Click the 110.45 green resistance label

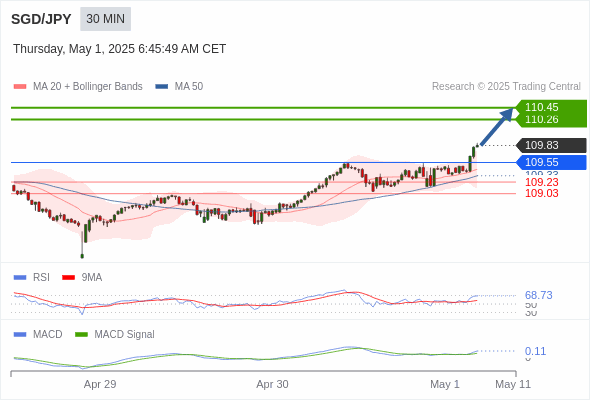[x=541, y=107]
